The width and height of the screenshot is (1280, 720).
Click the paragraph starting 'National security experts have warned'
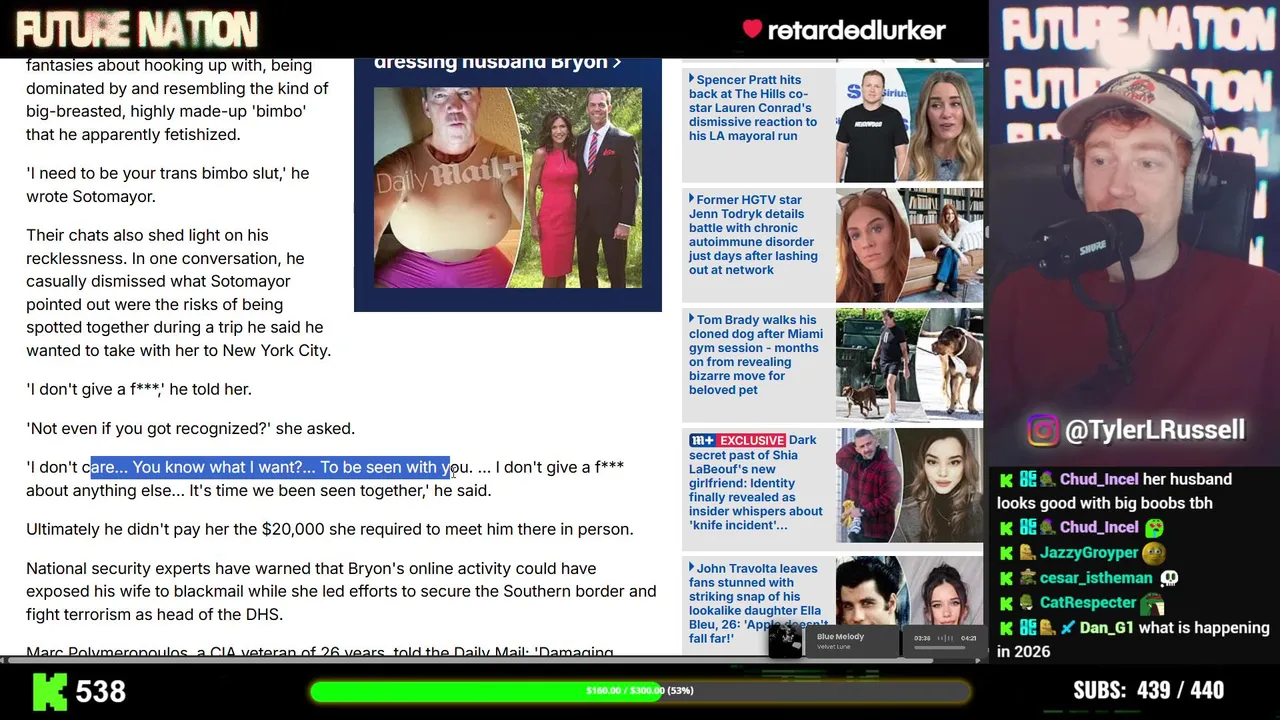341,591
